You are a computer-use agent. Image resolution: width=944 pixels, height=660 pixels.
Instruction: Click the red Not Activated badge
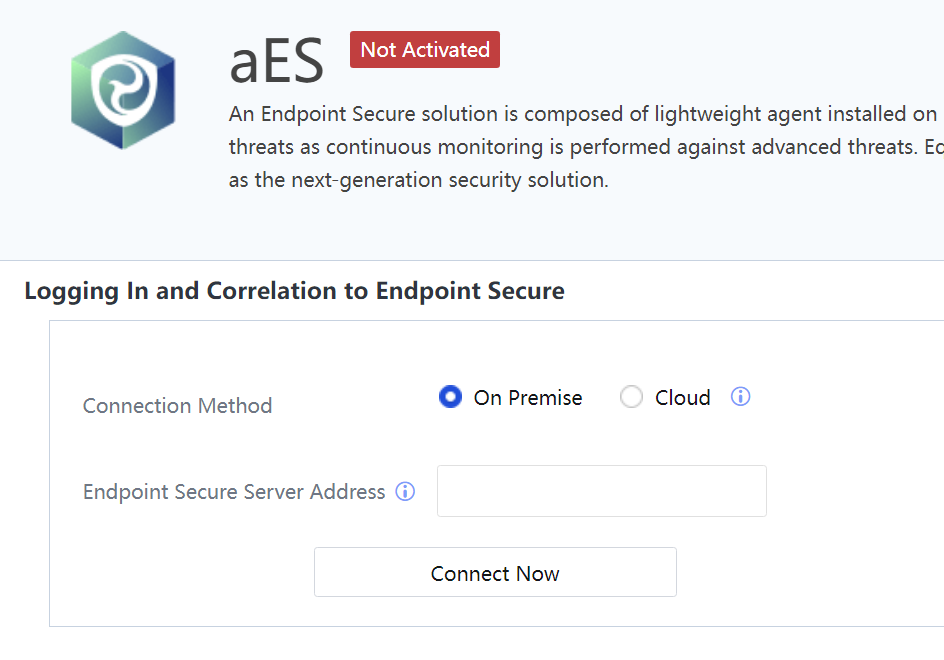tap(425, 50)
